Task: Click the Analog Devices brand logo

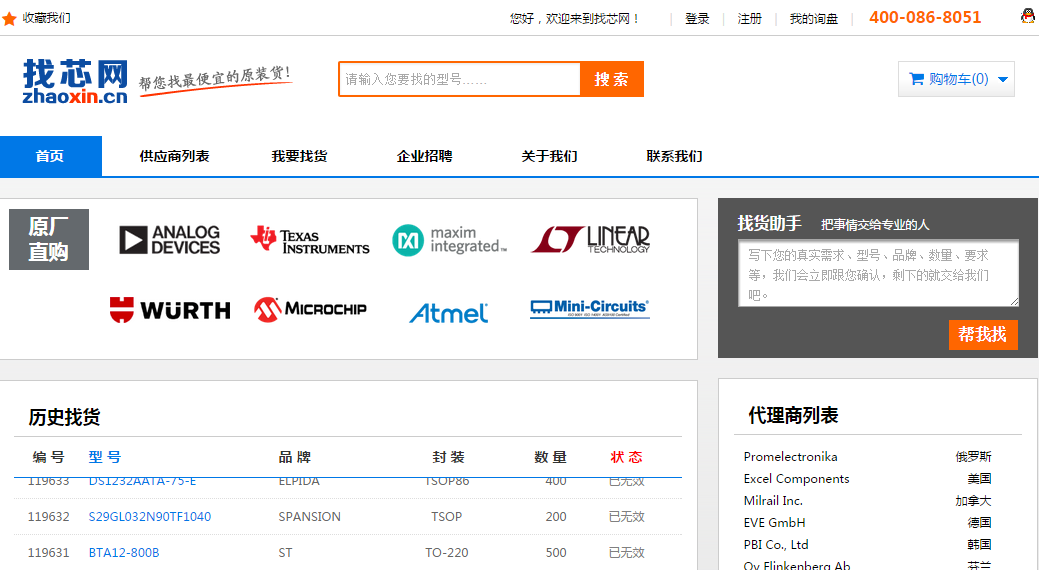Action: tap(169, 240)
